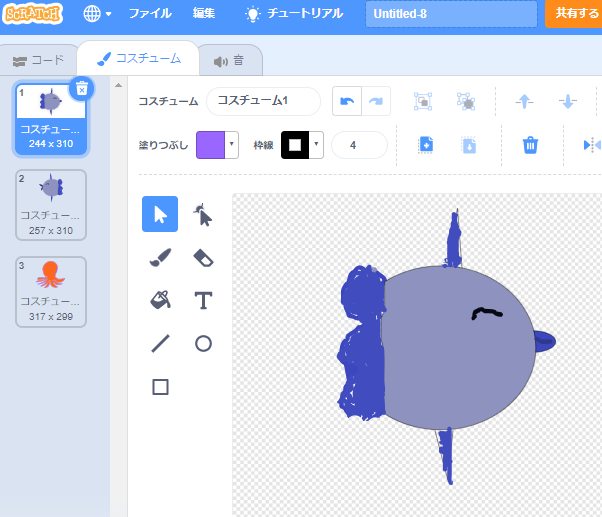The image size is (602, 517).
Task: Select the Circle tool
Action: coord(203,344)
